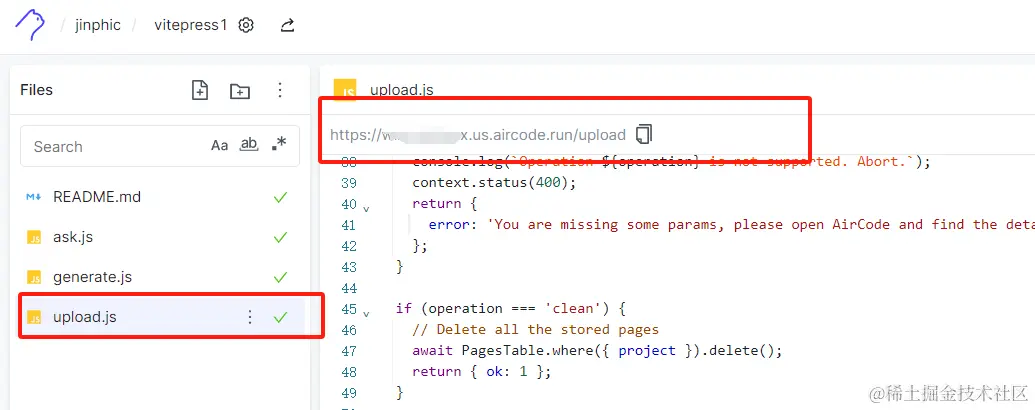Click line number 39 in the gutter

point(349,183)
